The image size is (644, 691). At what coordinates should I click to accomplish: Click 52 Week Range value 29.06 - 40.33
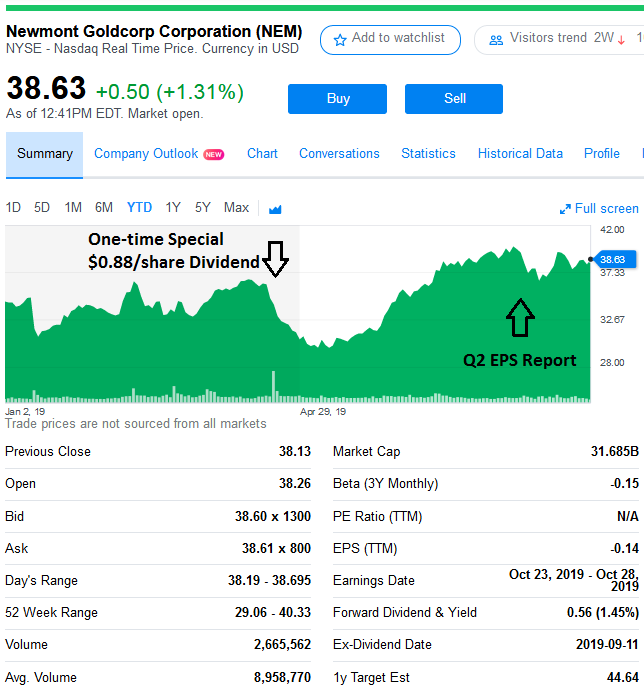[273, 613]
